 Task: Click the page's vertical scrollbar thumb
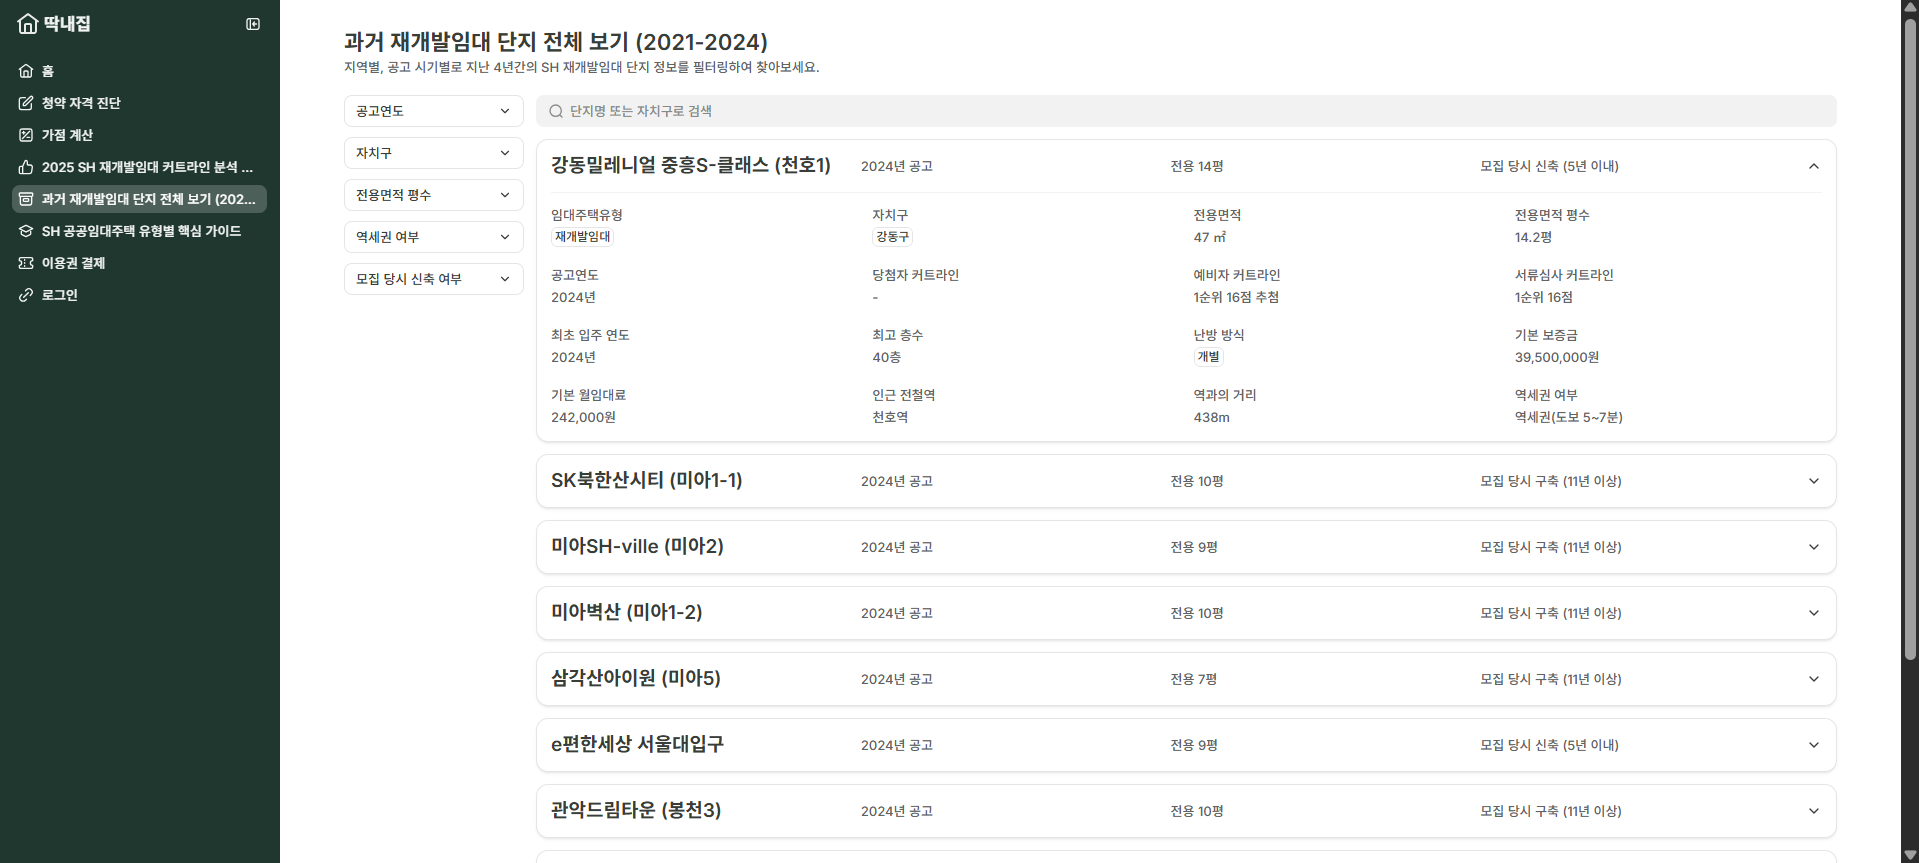tap(1910, 340)
